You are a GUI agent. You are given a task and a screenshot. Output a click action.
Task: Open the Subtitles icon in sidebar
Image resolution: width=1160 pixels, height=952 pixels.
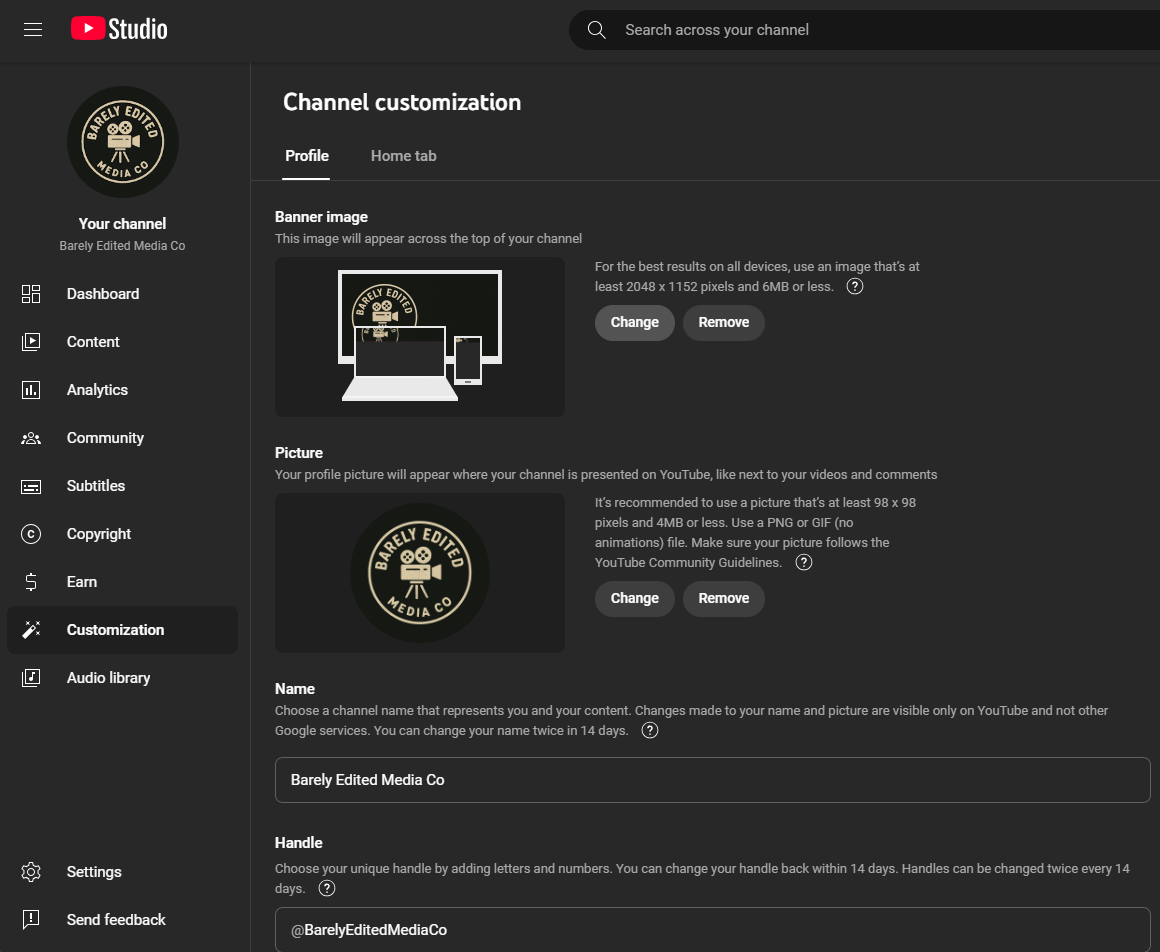(31, 486)
